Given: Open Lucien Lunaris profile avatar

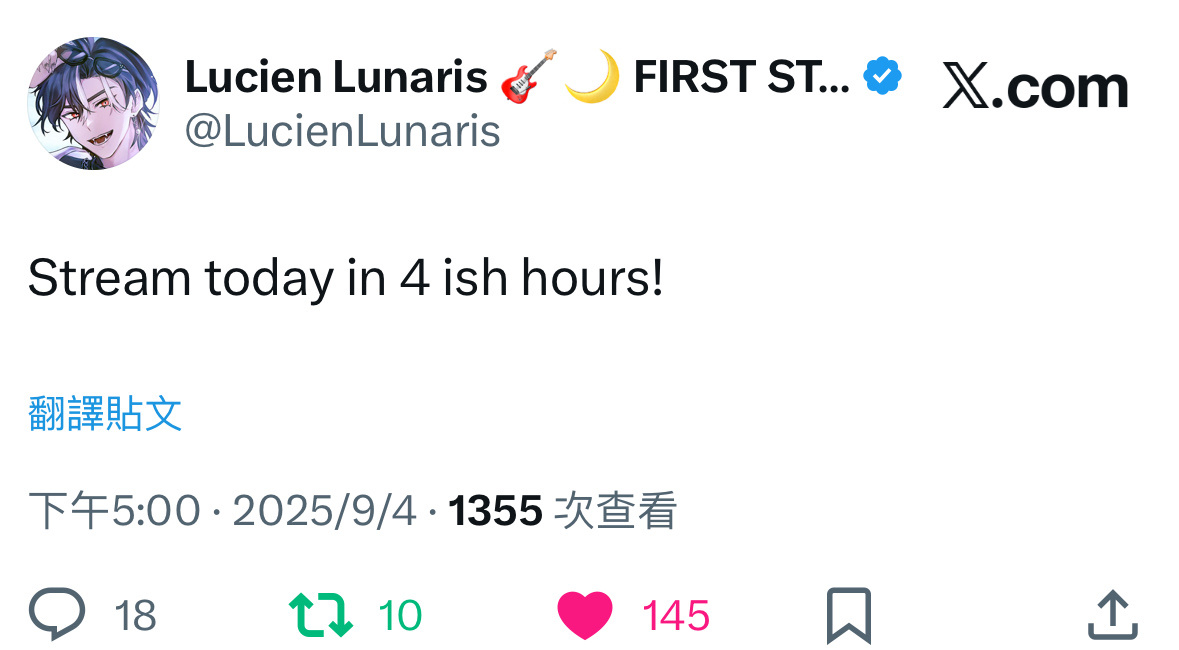Looking at the screenshot, I should point(92,103).
